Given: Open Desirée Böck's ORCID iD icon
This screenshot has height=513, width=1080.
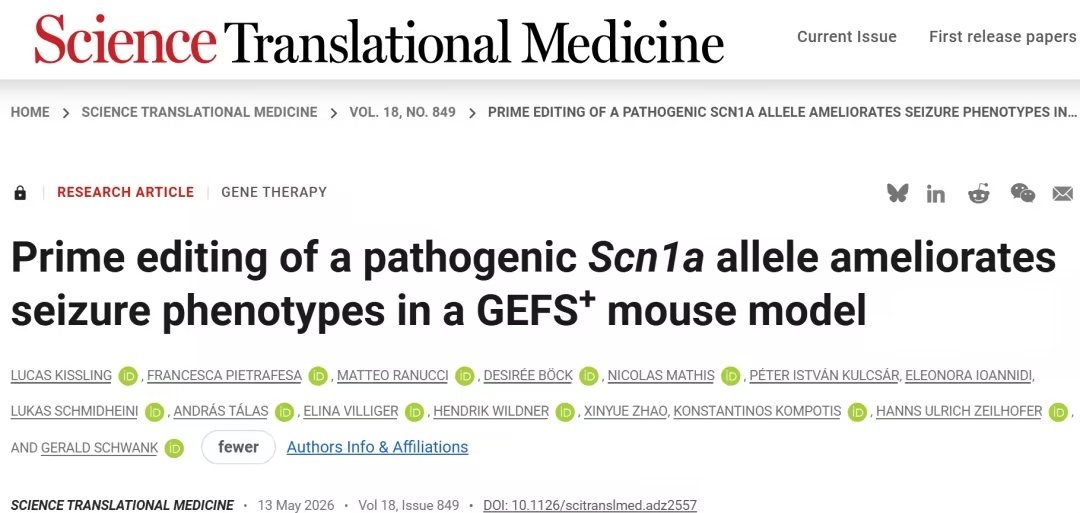Looking at the screenshot, I should (x=588, y=376).
